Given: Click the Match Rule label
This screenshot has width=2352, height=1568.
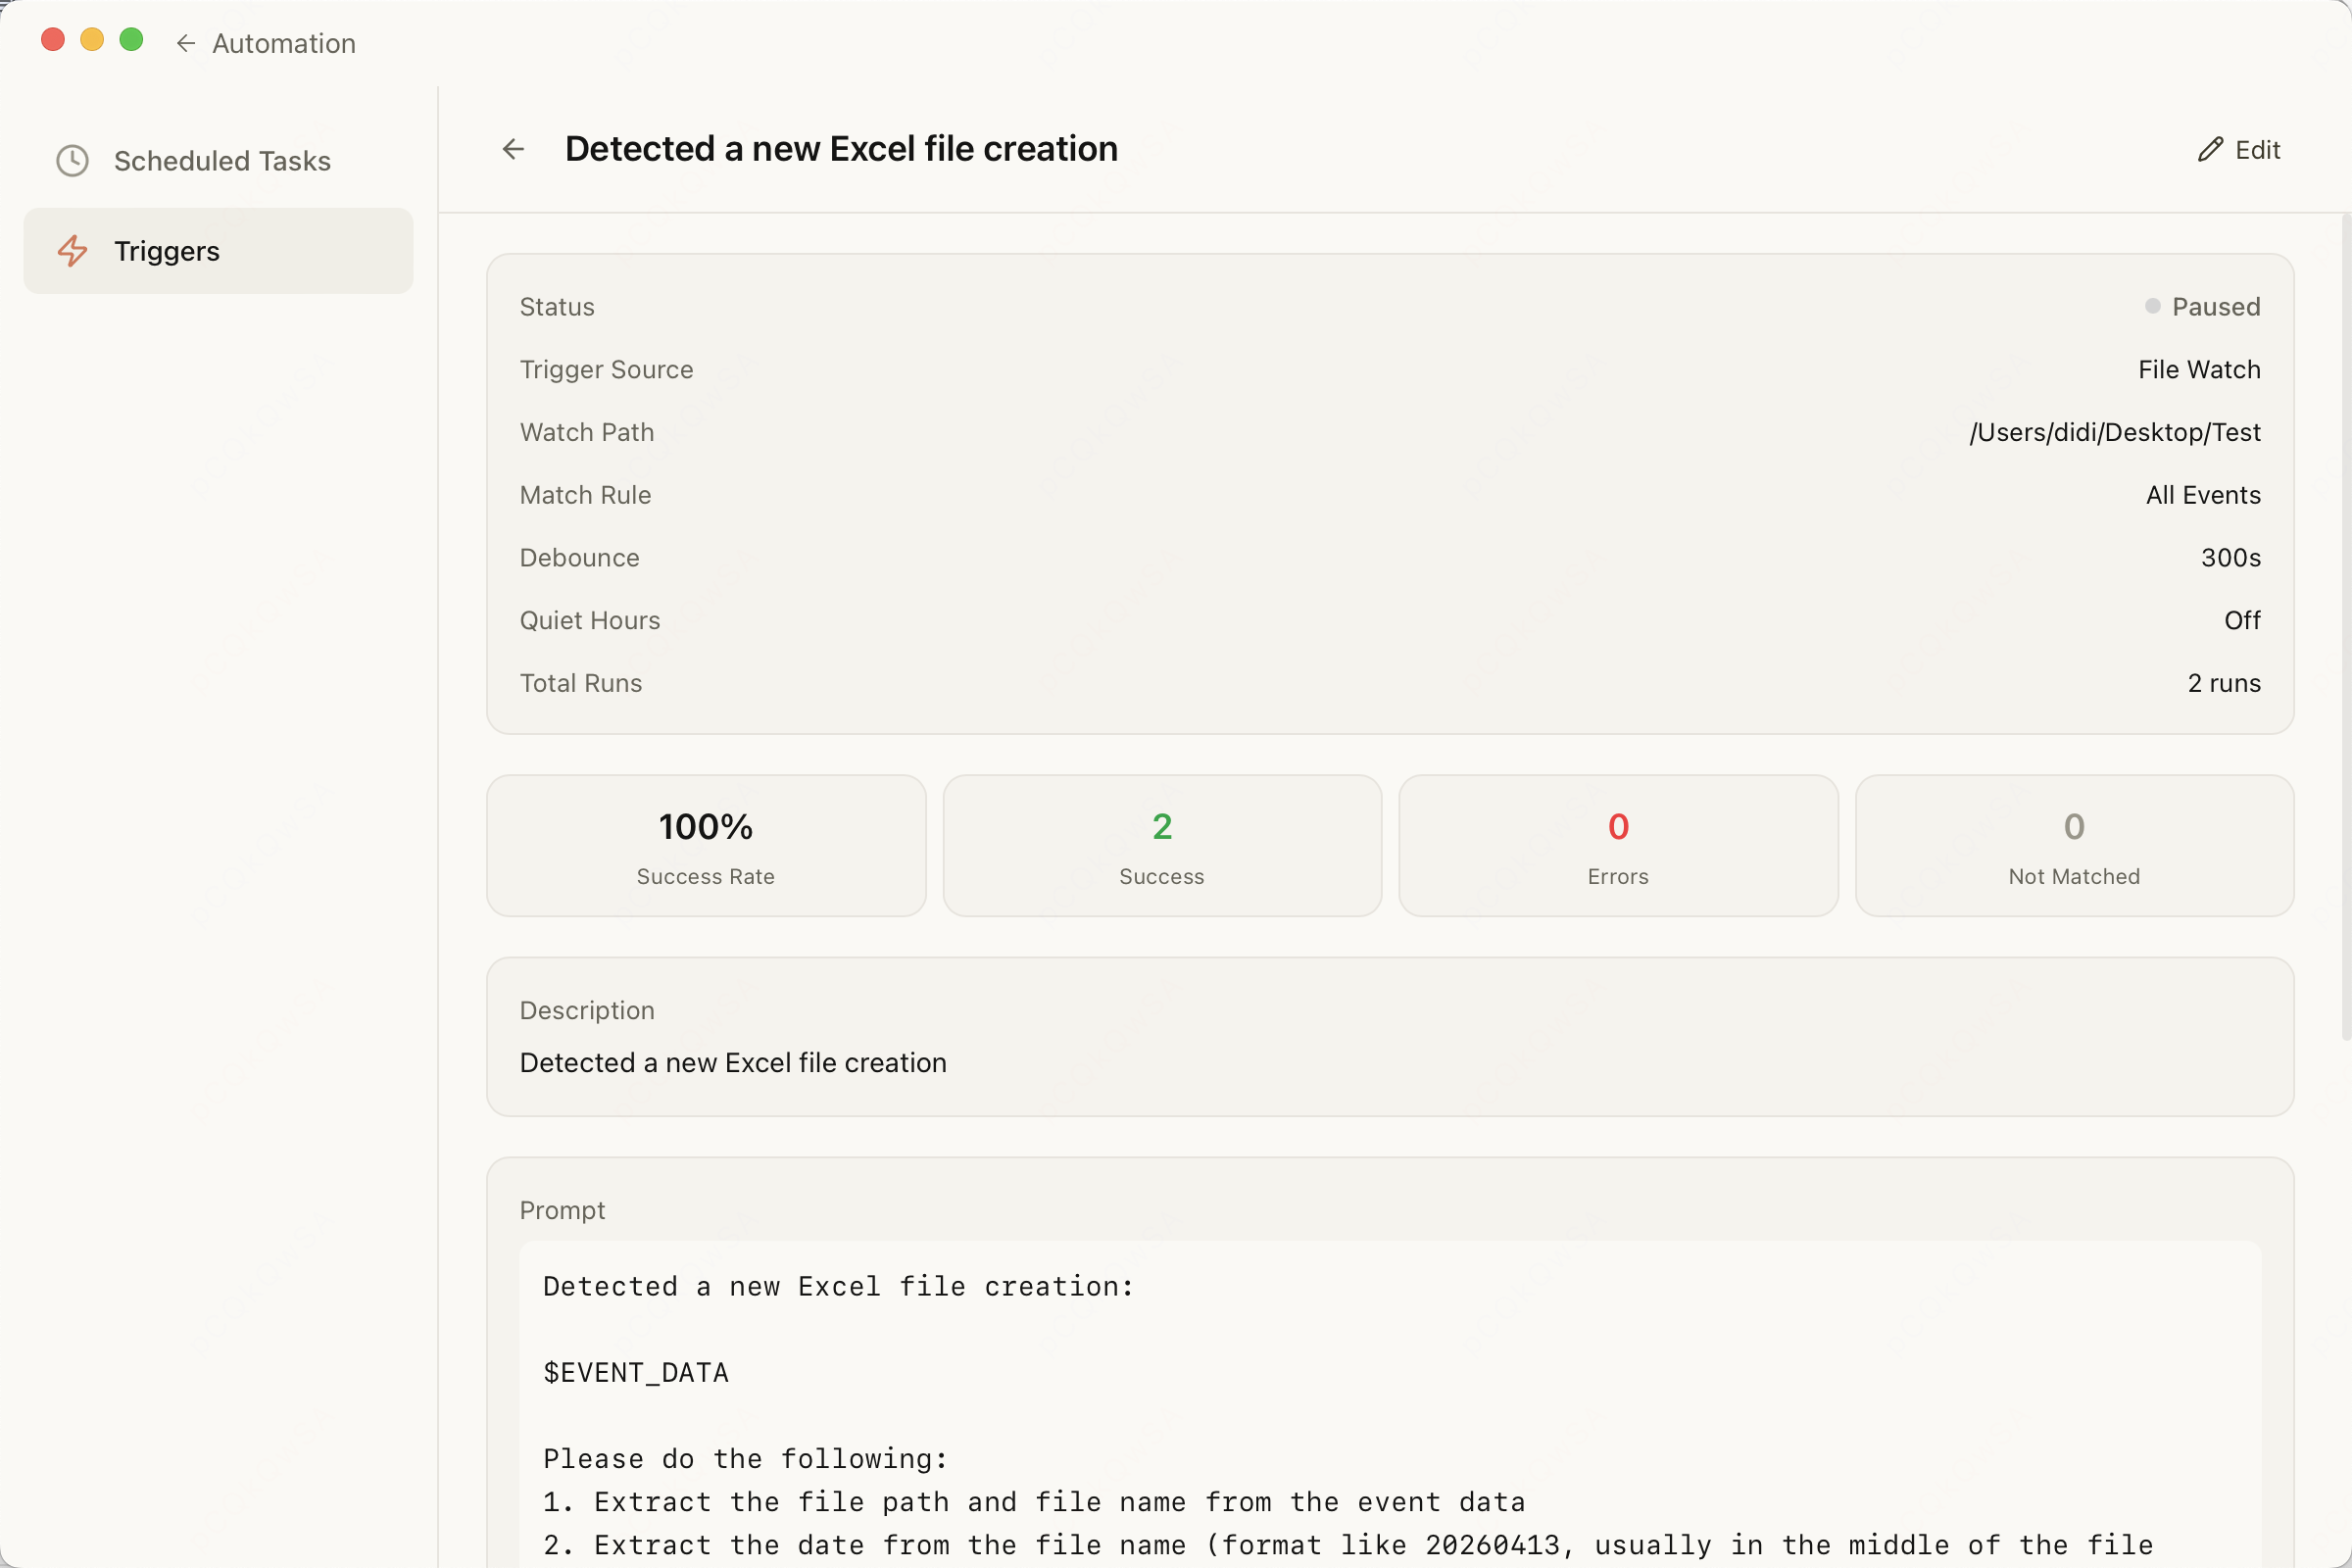Looking at the screenshot, I should pyautogui.click(x=585, y=494).
